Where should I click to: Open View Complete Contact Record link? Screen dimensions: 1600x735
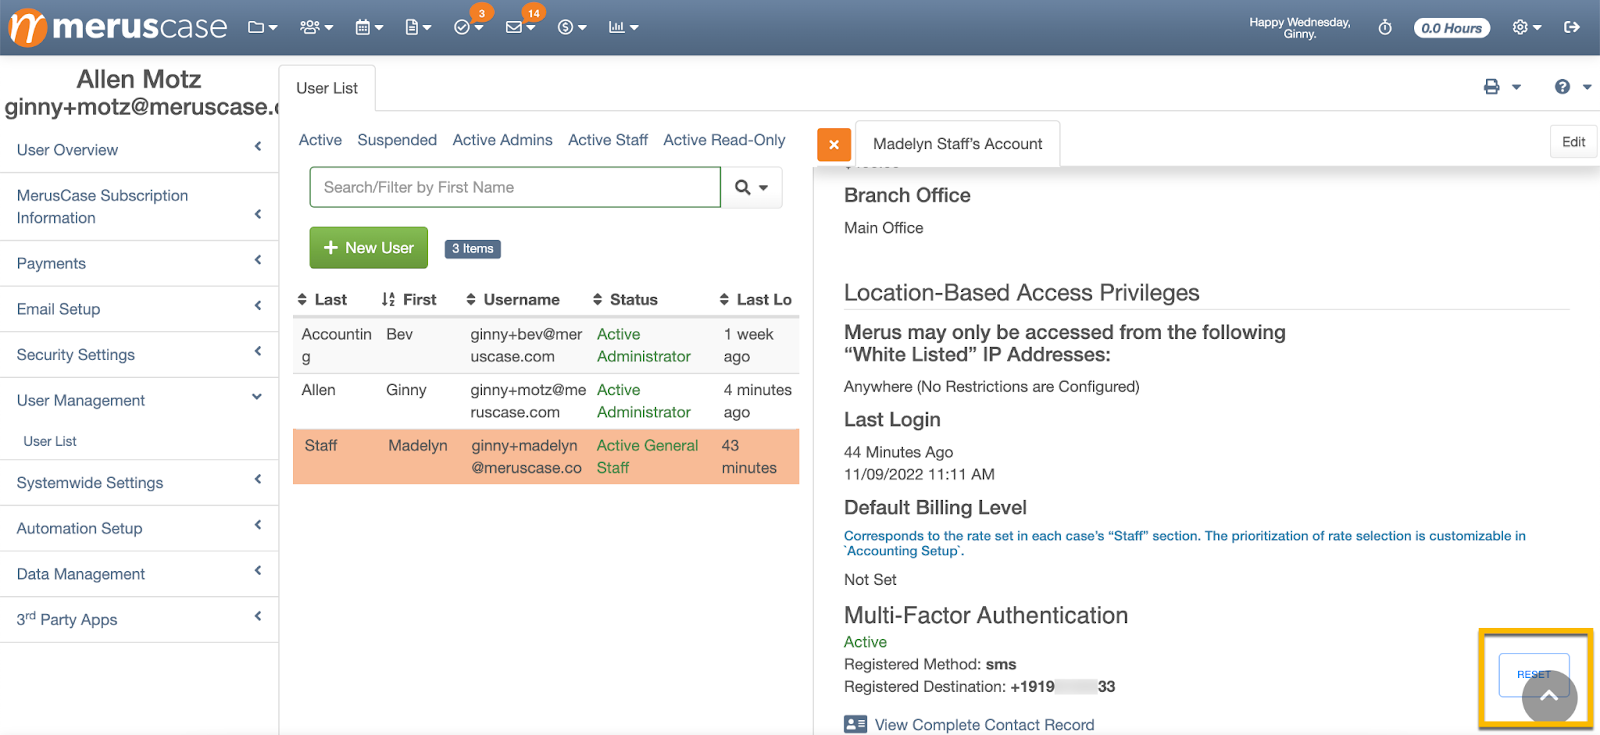click(x=984, y=725)
